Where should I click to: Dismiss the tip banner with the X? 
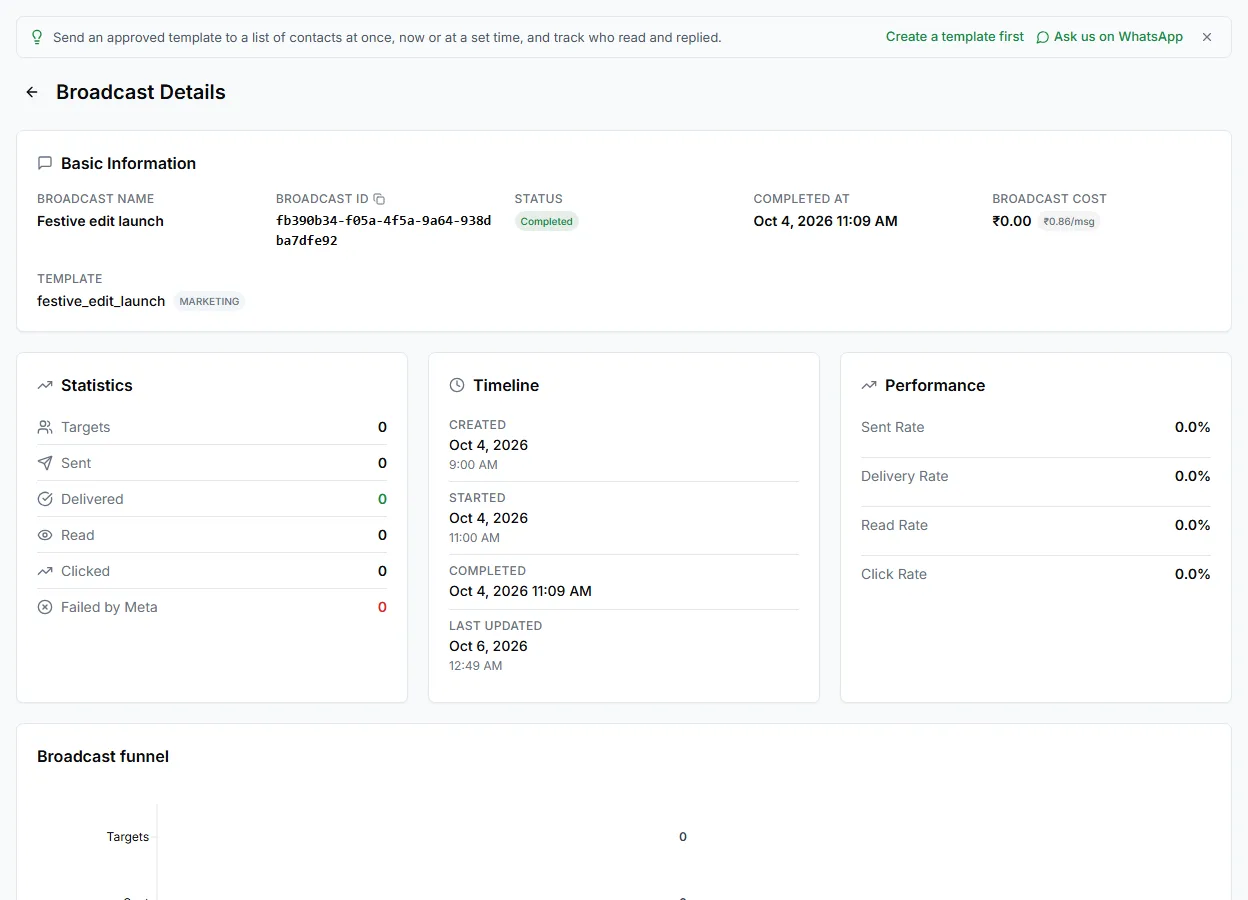point(1207,37)
